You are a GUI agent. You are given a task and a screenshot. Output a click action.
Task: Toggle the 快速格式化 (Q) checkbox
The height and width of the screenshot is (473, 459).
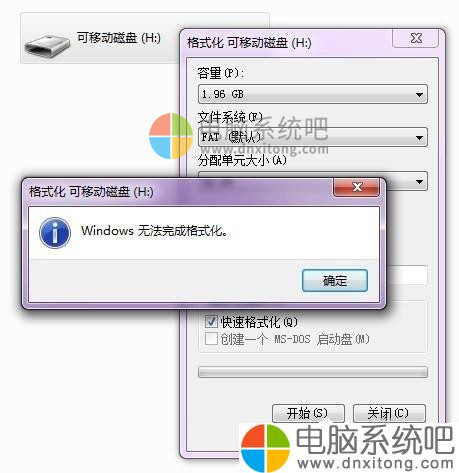(211, 322)
